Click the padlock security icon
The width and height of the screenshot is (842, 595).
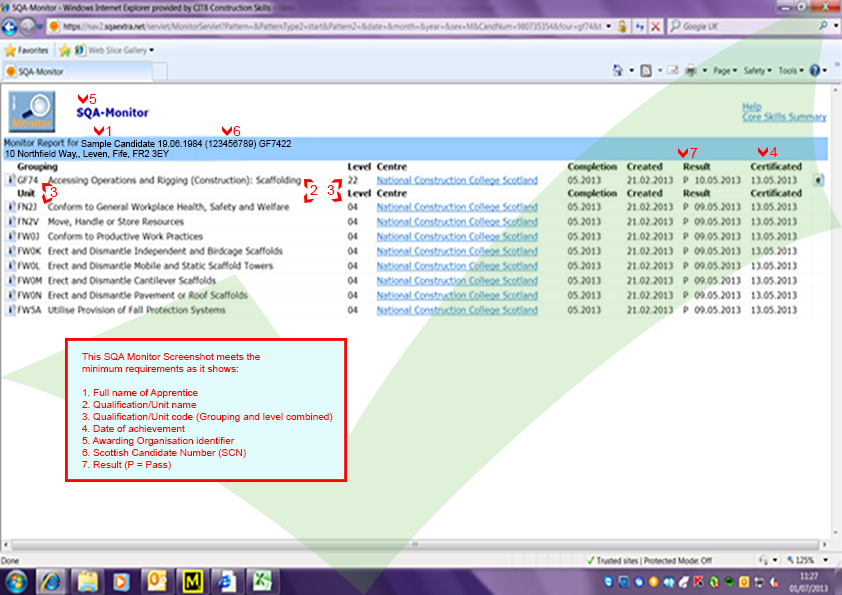(622, 26)
